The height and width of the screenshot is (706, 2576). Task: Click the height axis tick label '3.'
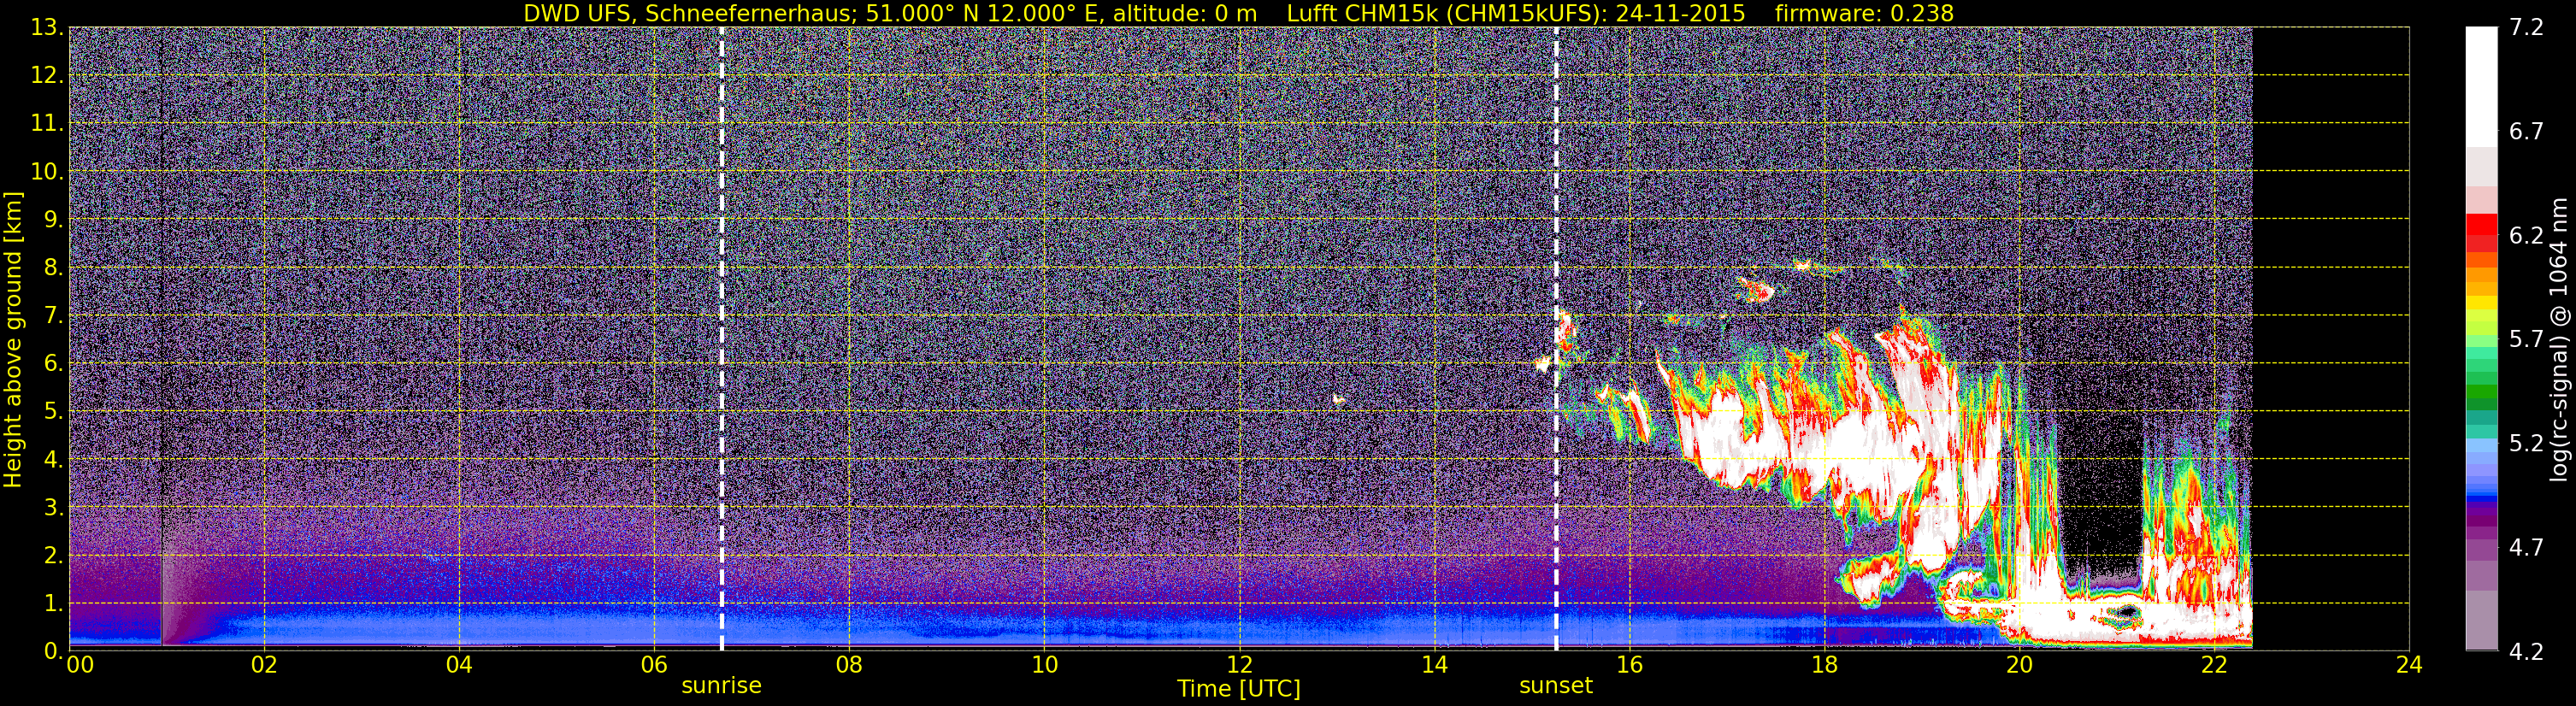[x=54, y=508]
